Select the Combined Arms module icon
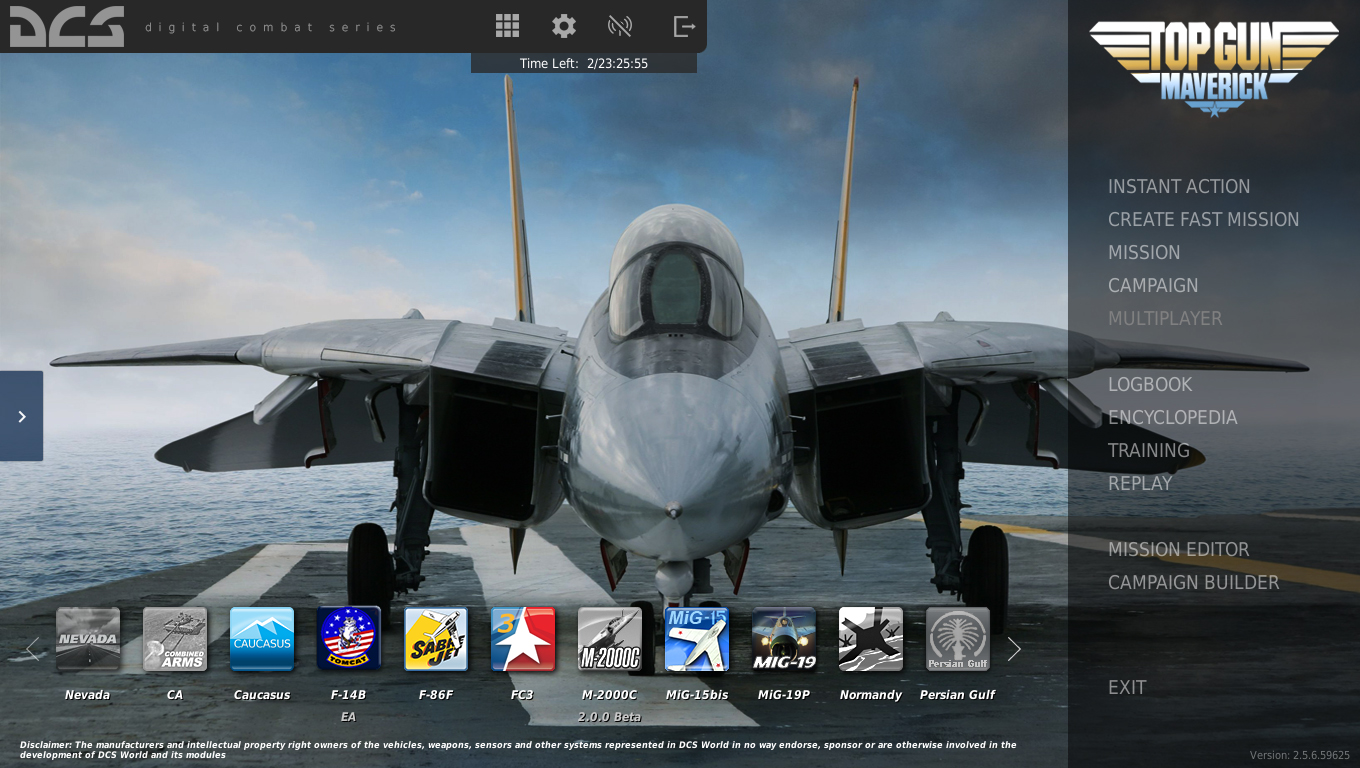The width and height of the screenshot is (1360, 768). (x=175, y=639)
